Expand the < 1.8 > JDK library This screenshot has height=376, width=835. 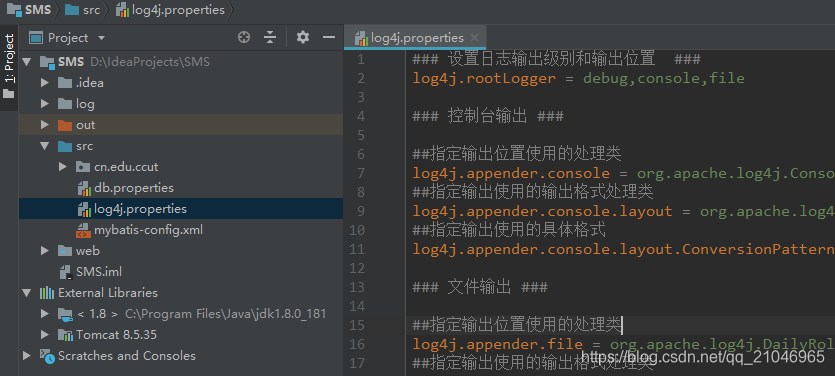[x=45, y=314]
